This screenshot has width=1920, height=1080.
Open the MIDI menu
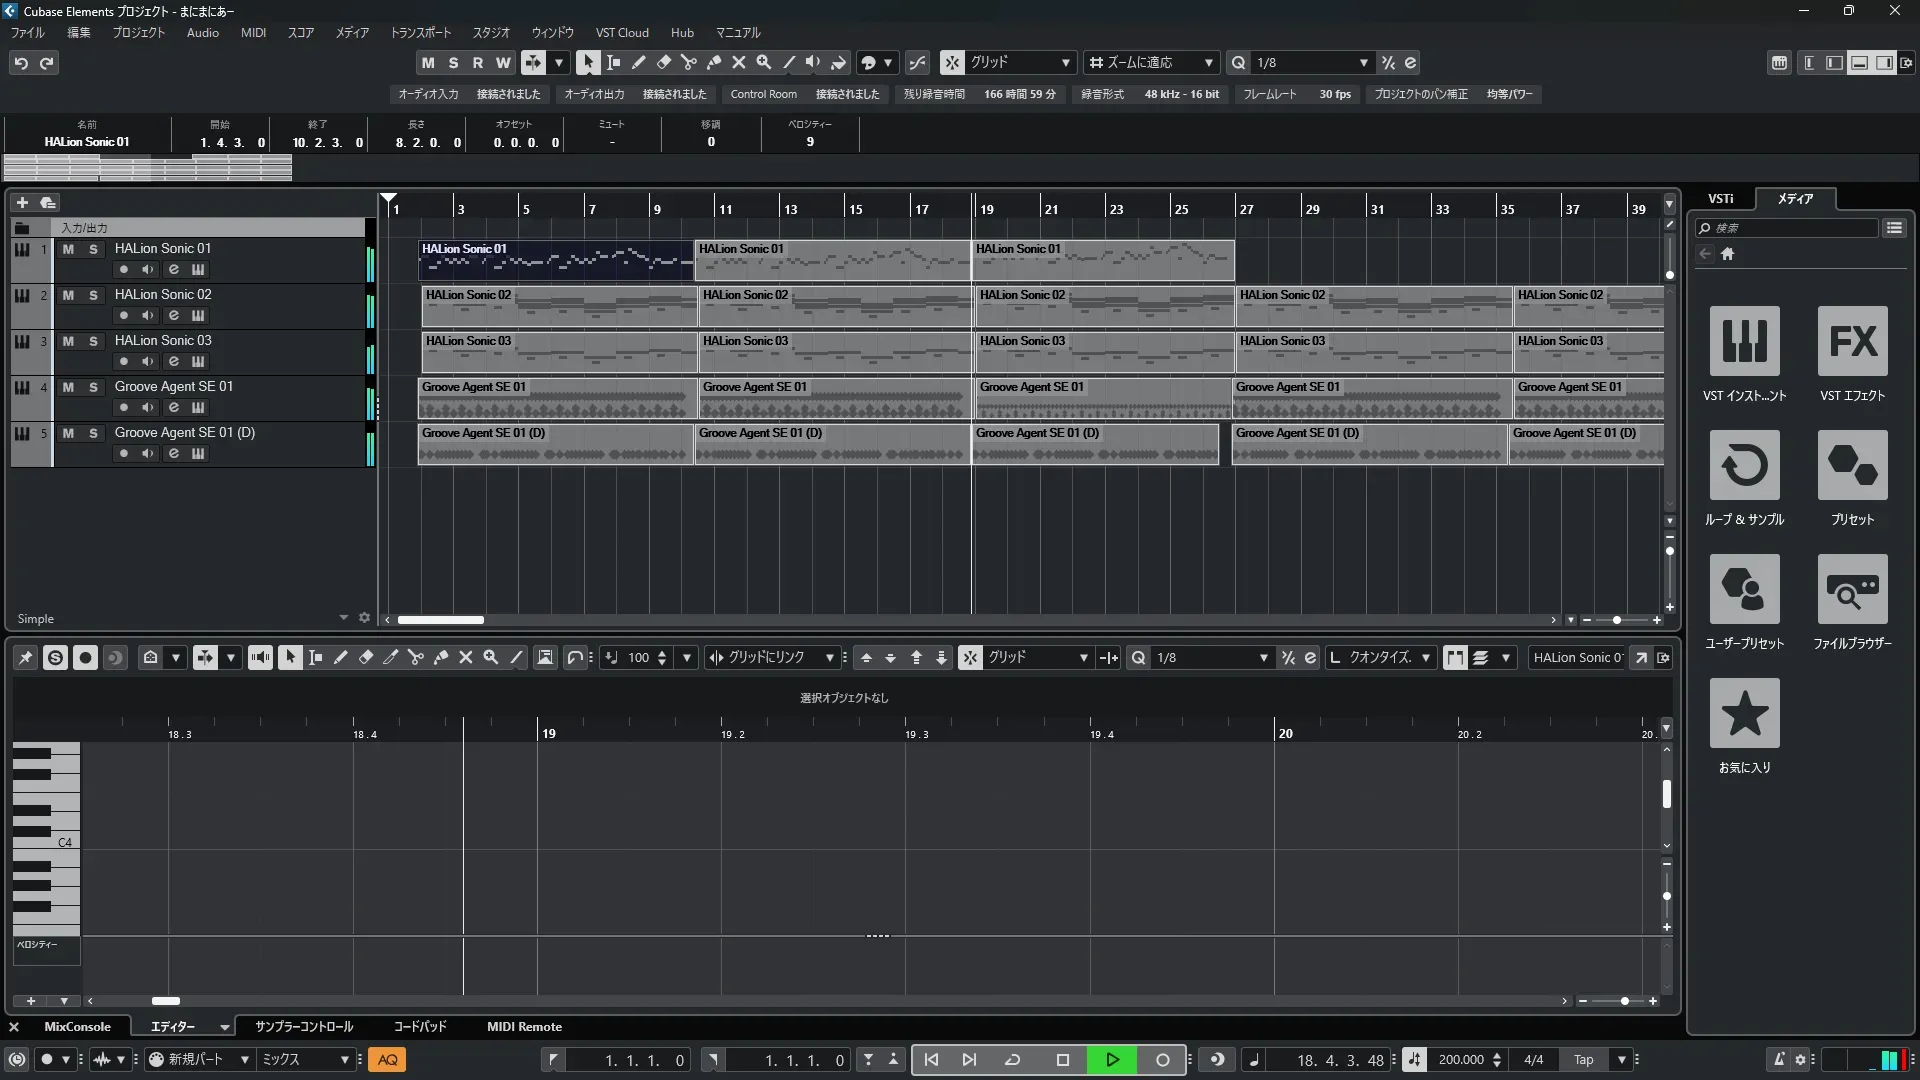[253, 32]
